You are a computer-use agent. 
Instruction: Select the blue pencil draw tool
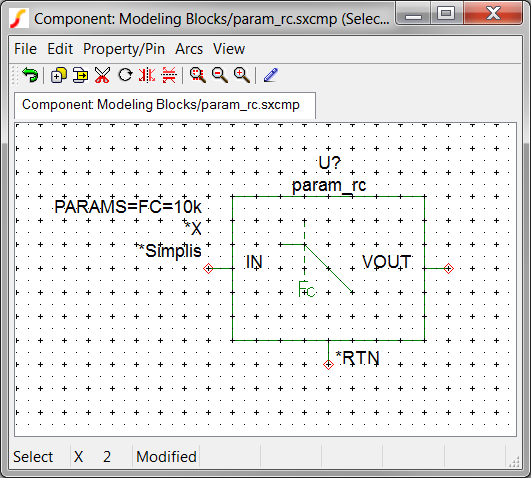click(x=271, y=75)
